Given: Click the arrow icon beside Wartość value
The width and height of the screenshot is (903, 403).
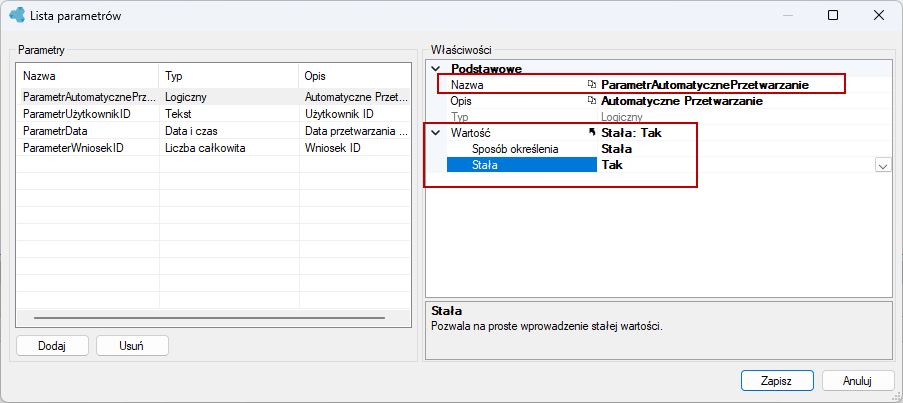Looking at the screenshot, I should 591,132.
